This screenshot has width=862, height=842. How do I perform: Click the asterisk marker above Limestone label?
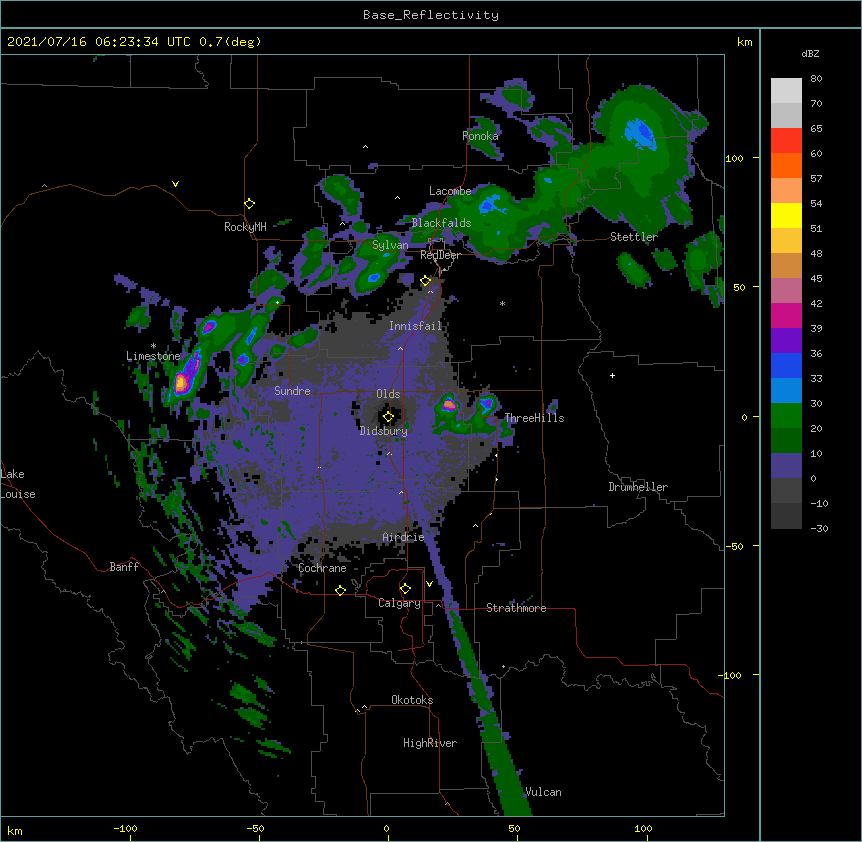point(153,346)
